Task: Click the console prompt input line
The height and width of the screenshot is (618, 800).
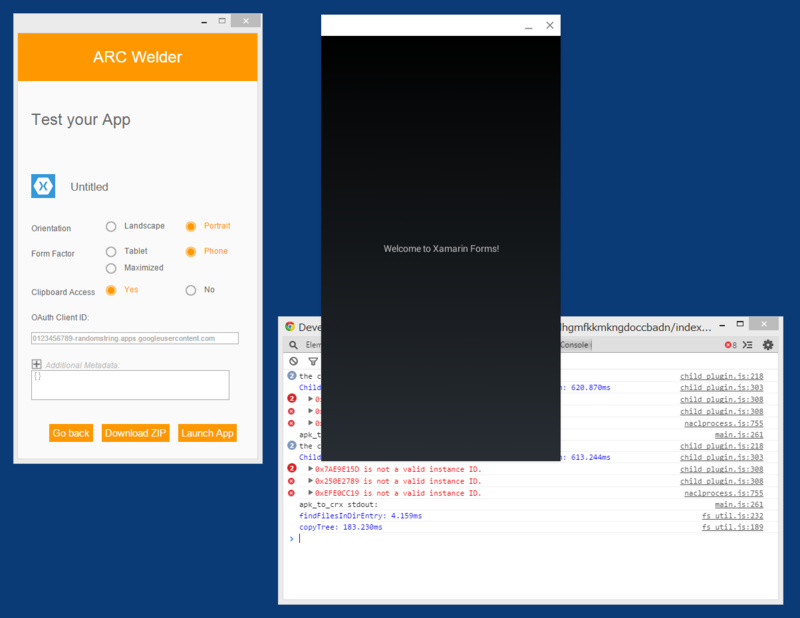Action: (531, 539)
